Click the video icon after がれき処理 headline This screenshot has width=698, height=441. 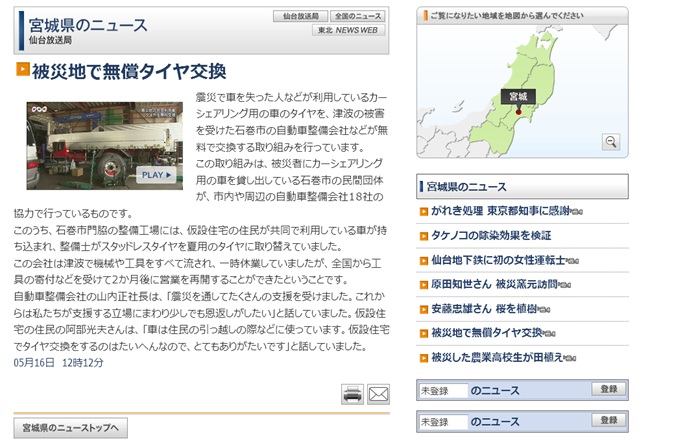point(577,212)
